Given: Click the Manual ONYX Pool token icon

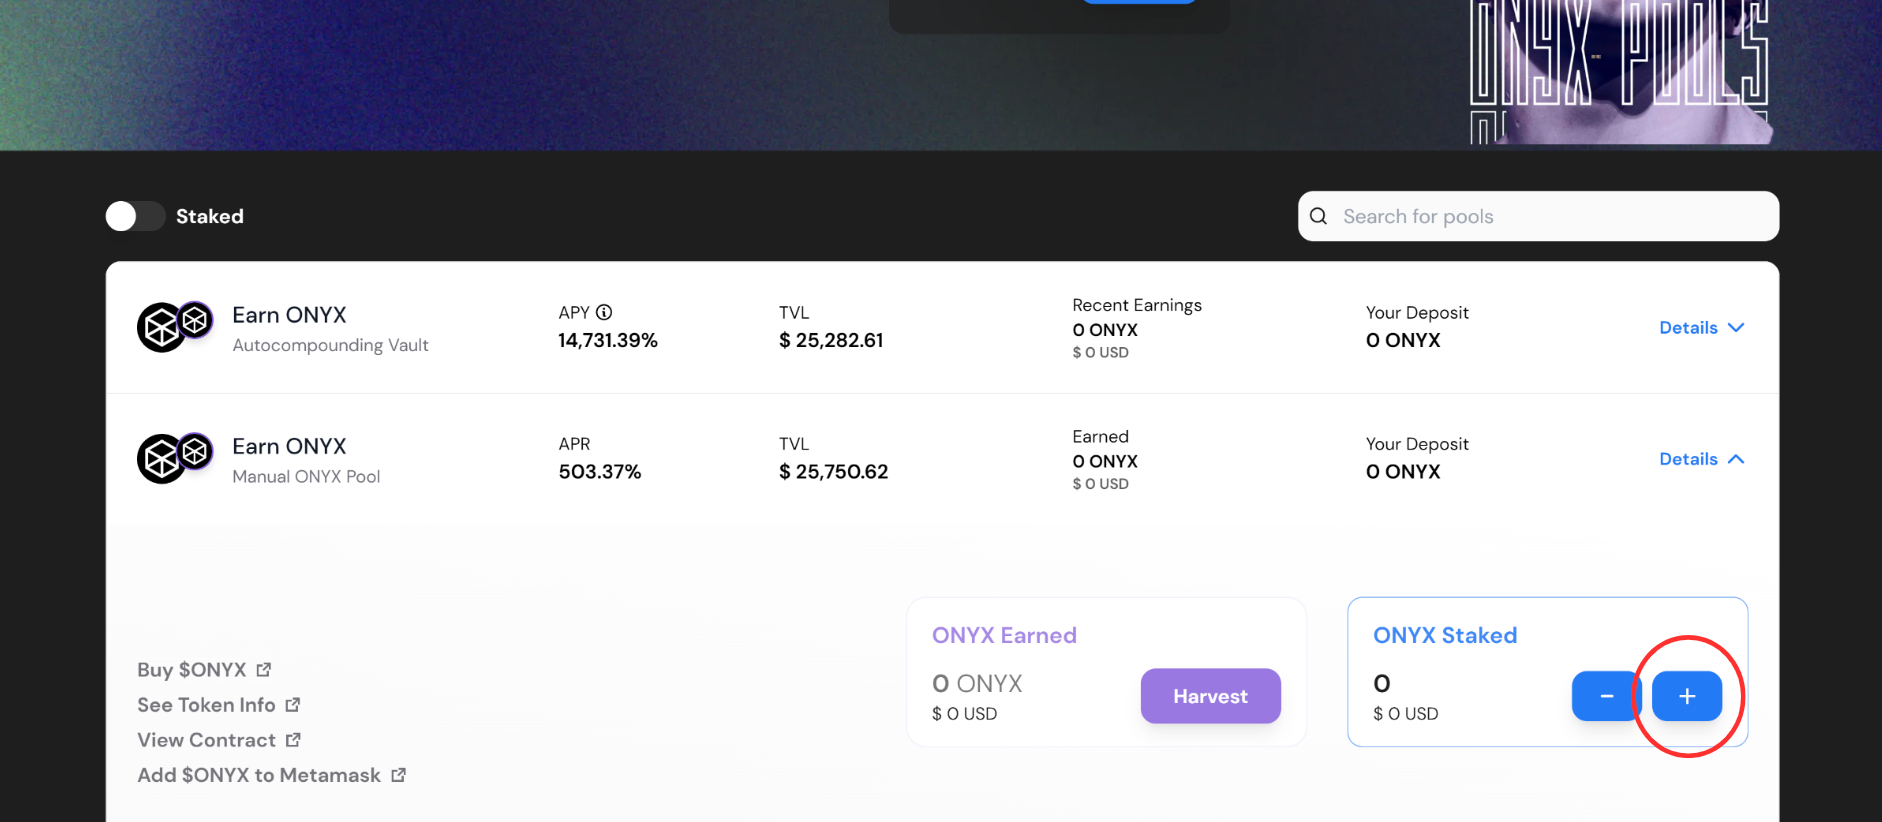Looking at the screenshot, I should click(174, 457).
